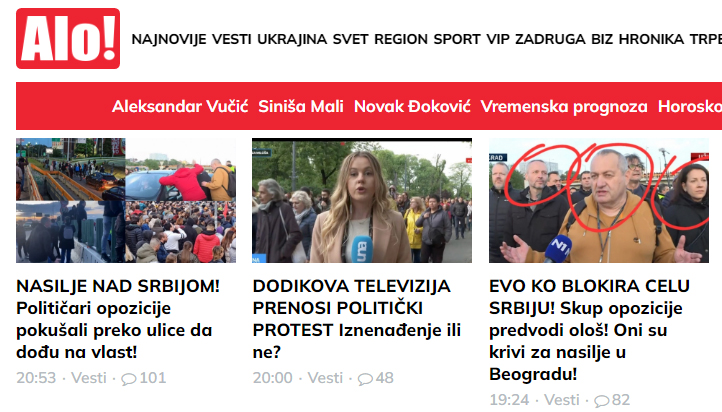This screenshot has width=722, height=412.
Task: Open the UKRAJINA section
Action: (292, 39)
